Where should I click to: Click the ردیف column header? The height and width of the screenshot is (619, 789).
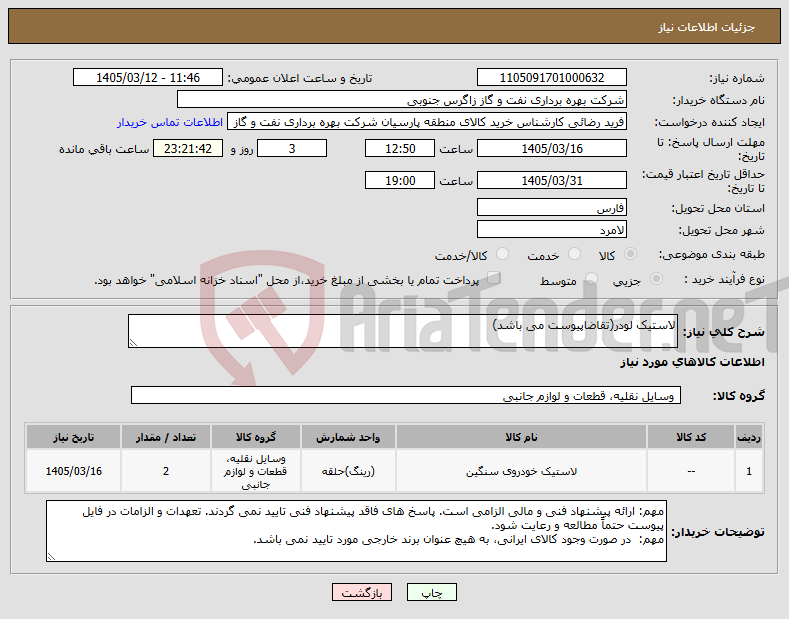[x=749, y=437]
